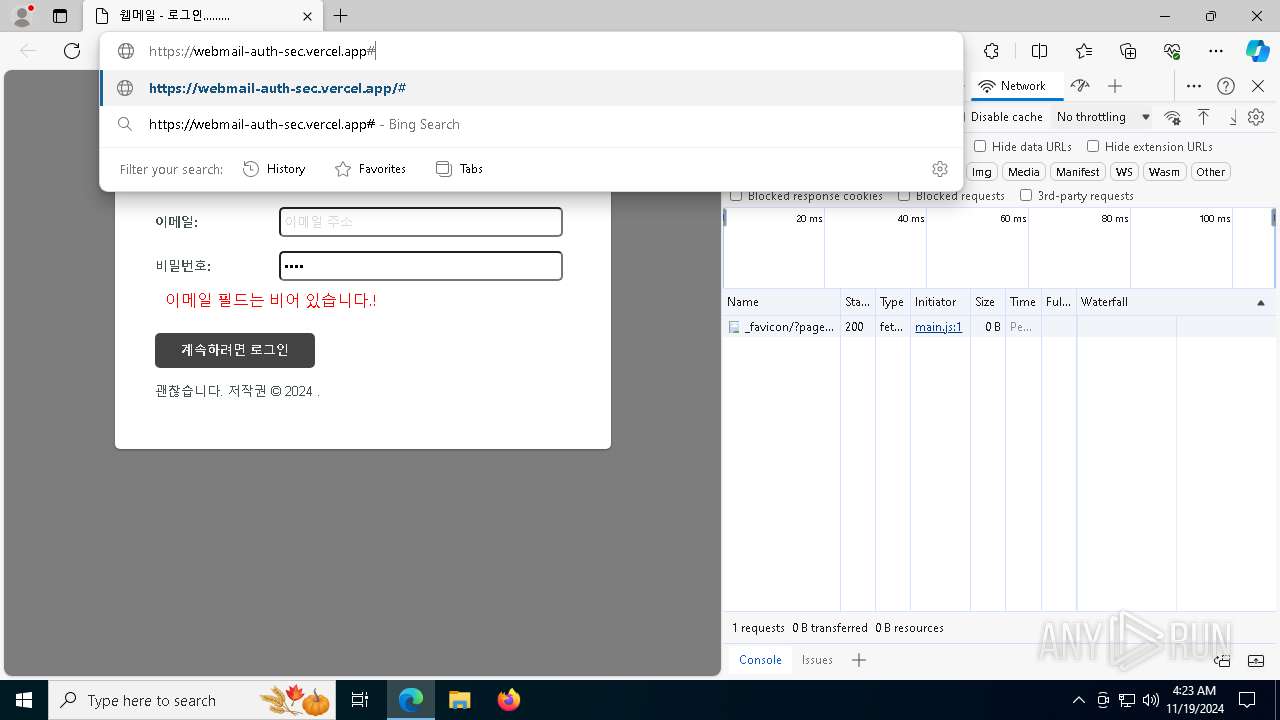Click the 비밀번호 password field
1280x720 pixels.
tap(420, 266)
